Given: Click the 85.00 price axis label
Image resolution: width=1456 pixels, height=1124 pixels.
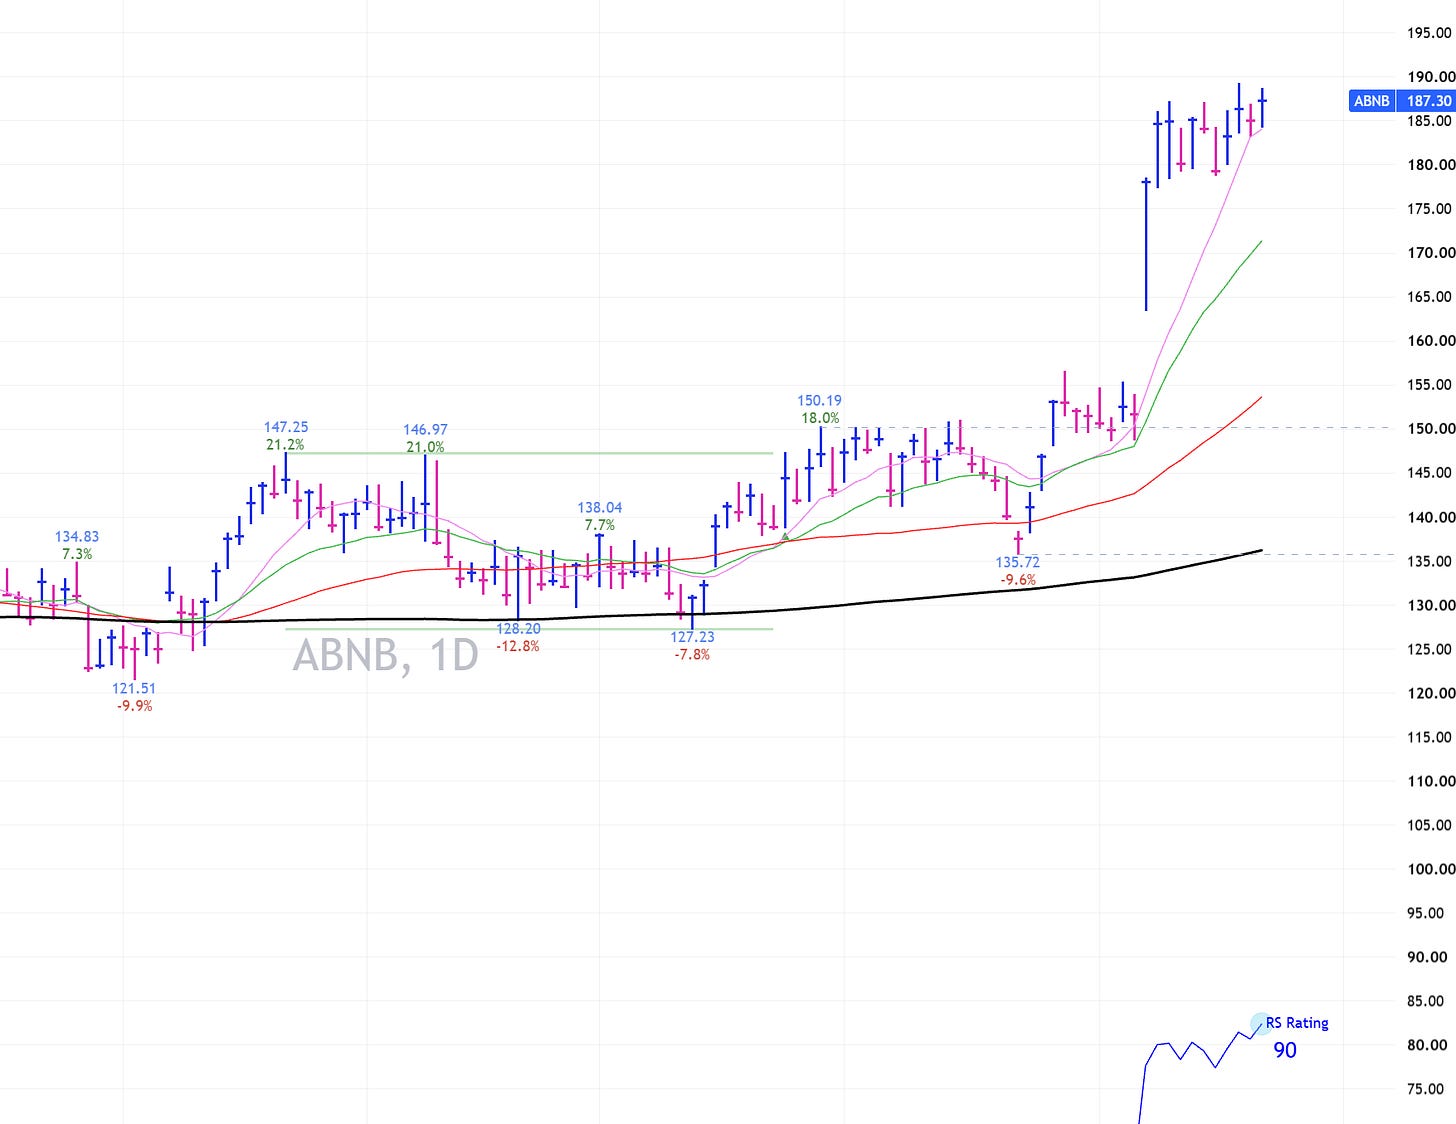Looking at the screenshot, I should tap(1425, 1001).
